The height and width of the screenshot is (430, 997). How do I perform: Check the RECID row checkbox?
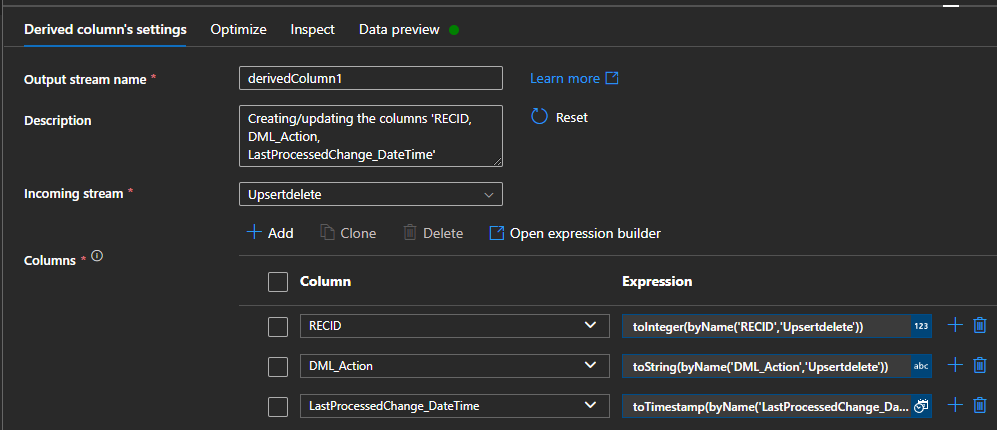tap(278, 326)
